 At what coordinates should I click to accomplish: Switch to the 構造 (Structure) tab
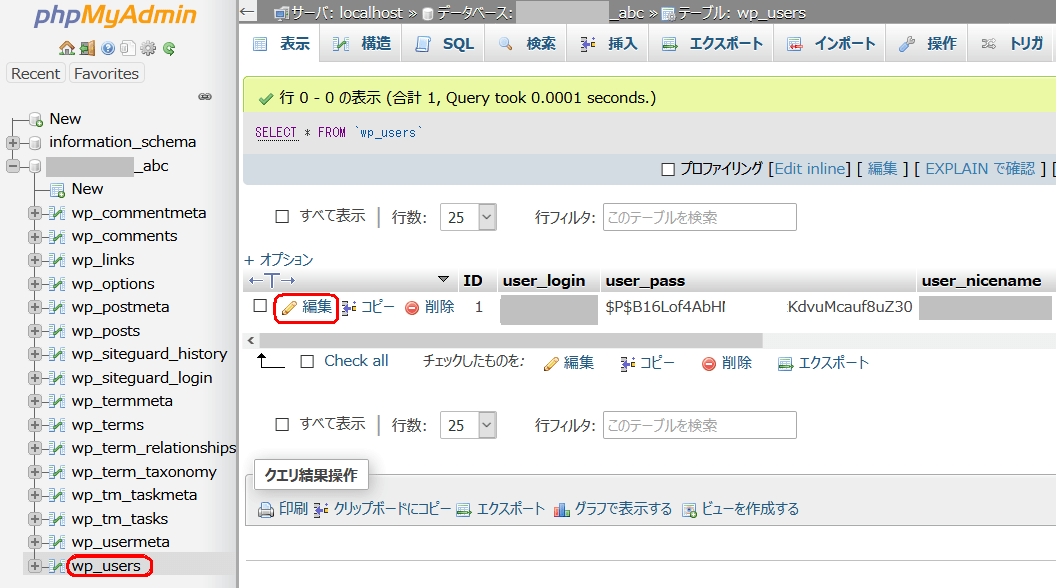coord(361,44)
